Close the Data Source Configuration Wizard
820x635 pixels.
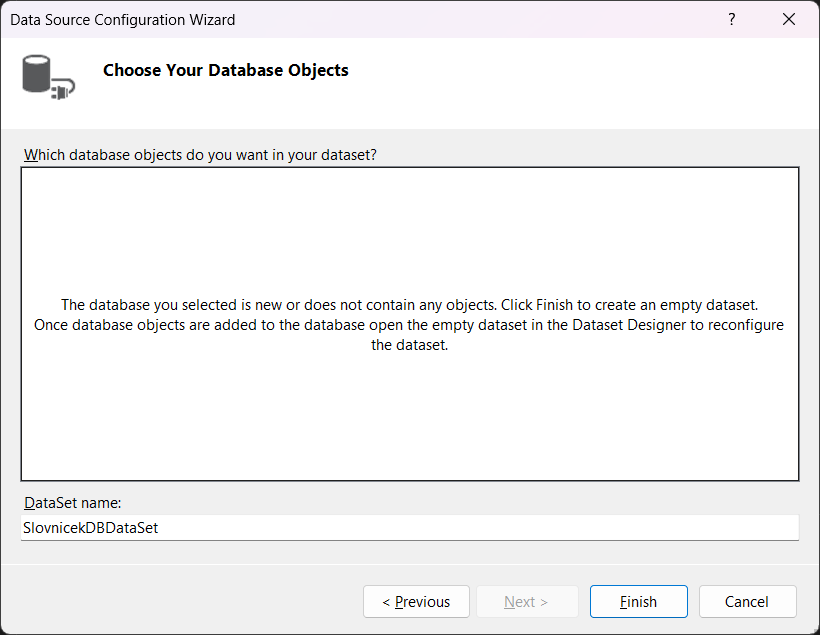coord(789,19)
